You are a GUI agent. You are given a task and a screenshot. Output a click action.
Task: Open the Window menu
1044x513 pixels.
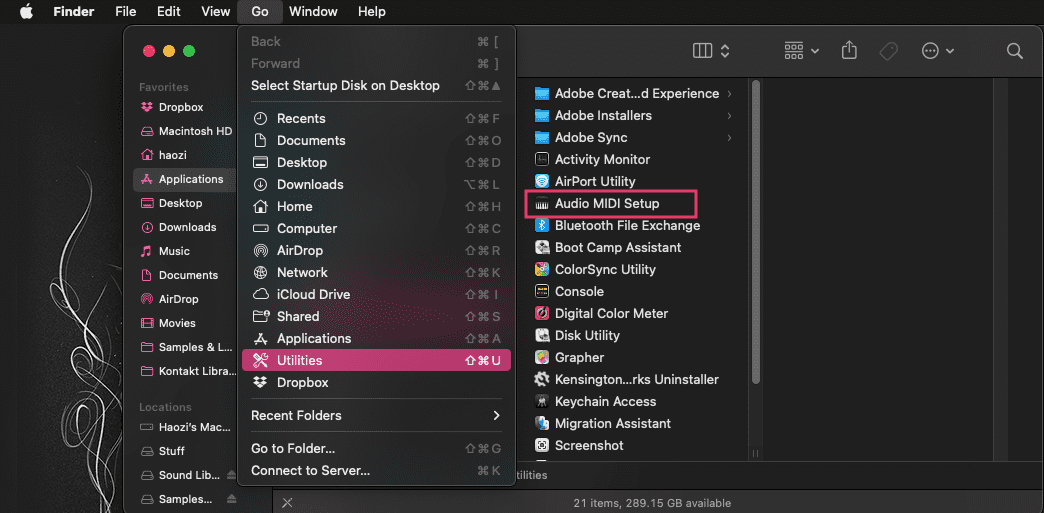point(313,11)
